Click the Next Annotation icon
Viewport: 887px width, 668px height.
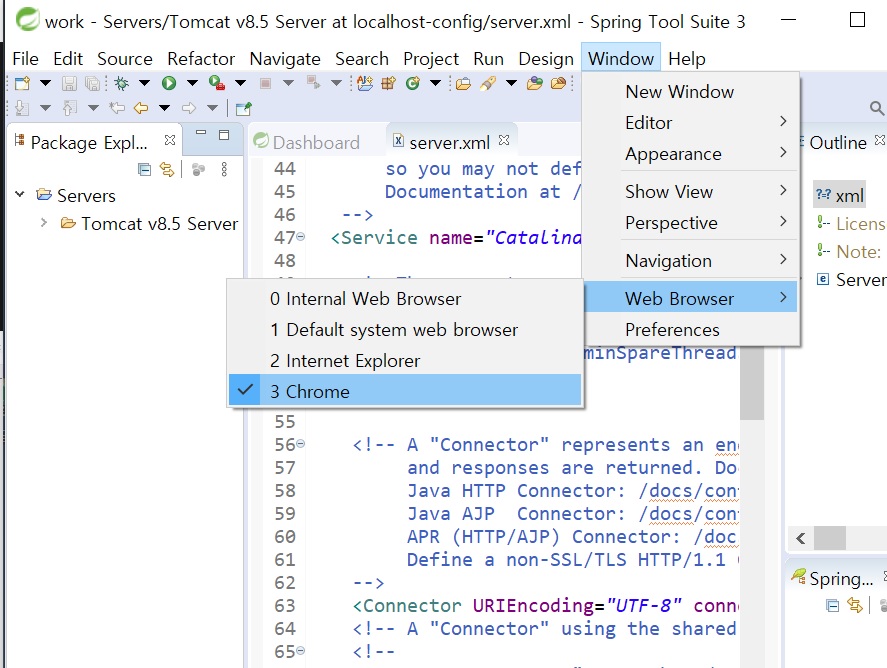pos(21,107)
